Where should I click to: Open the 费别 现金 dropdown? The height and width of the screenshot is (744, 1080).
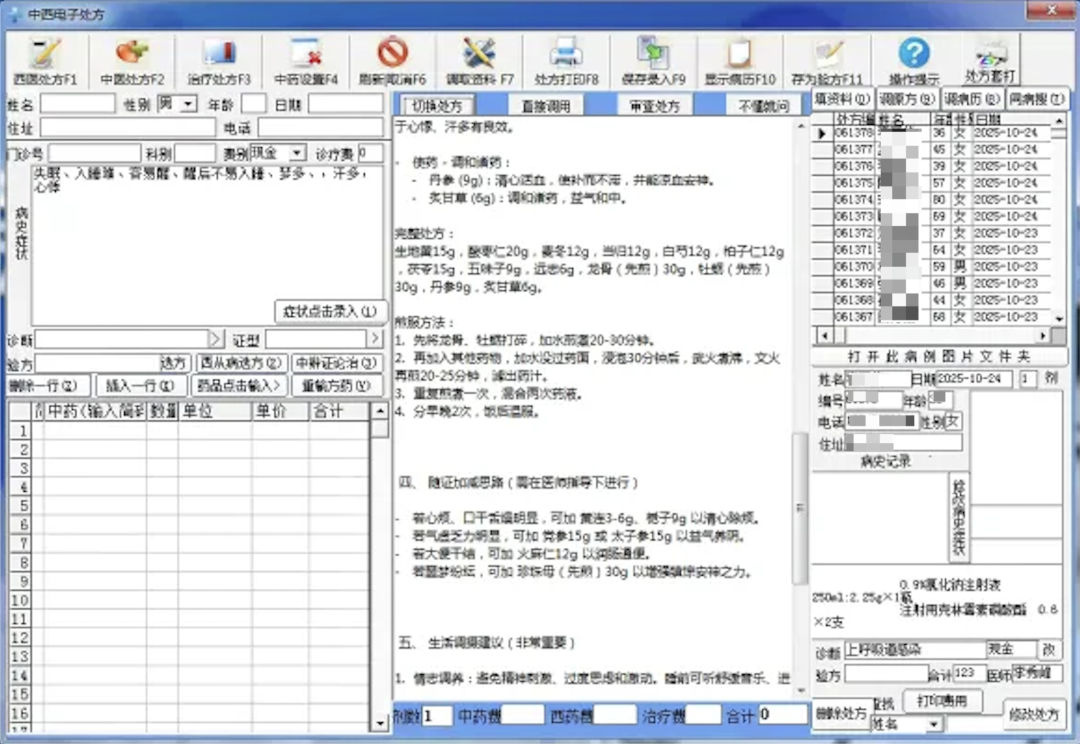pos(297,153)
